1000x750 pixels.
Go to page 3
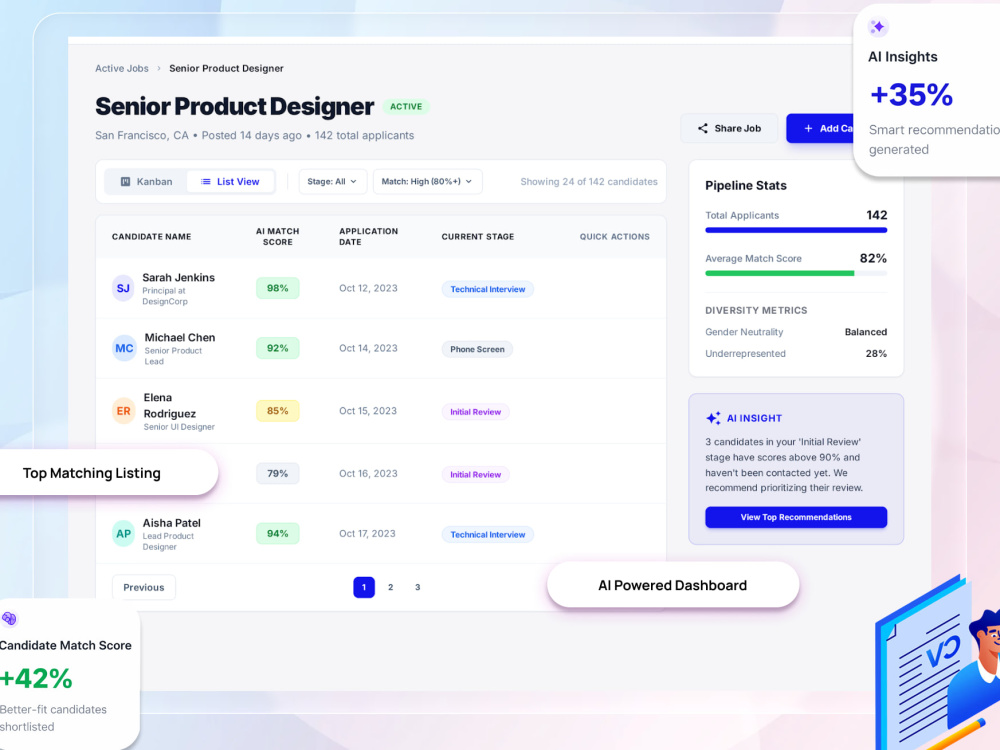click(x=418, y=587)
